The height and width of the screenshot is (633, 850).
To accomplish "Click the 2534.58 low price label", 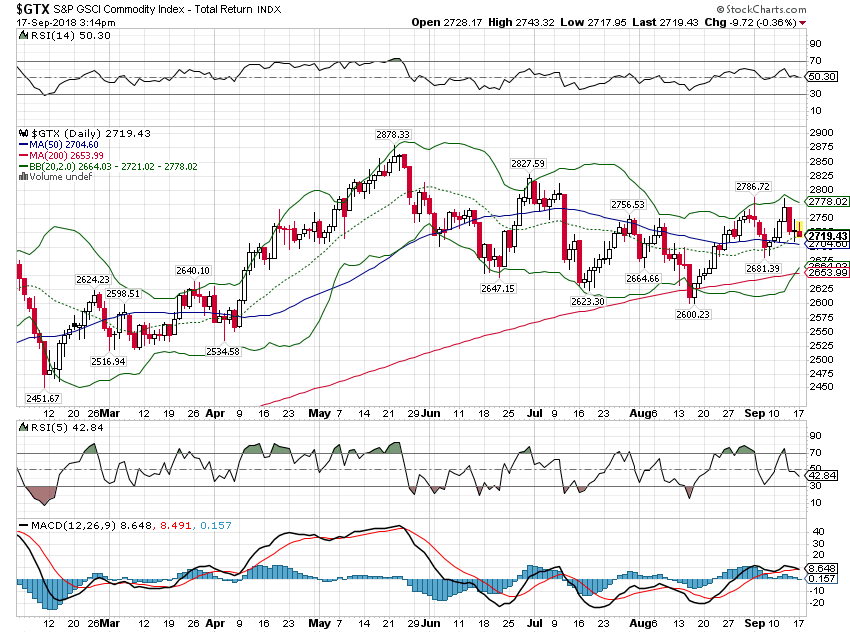I will (x=223, y=352).
